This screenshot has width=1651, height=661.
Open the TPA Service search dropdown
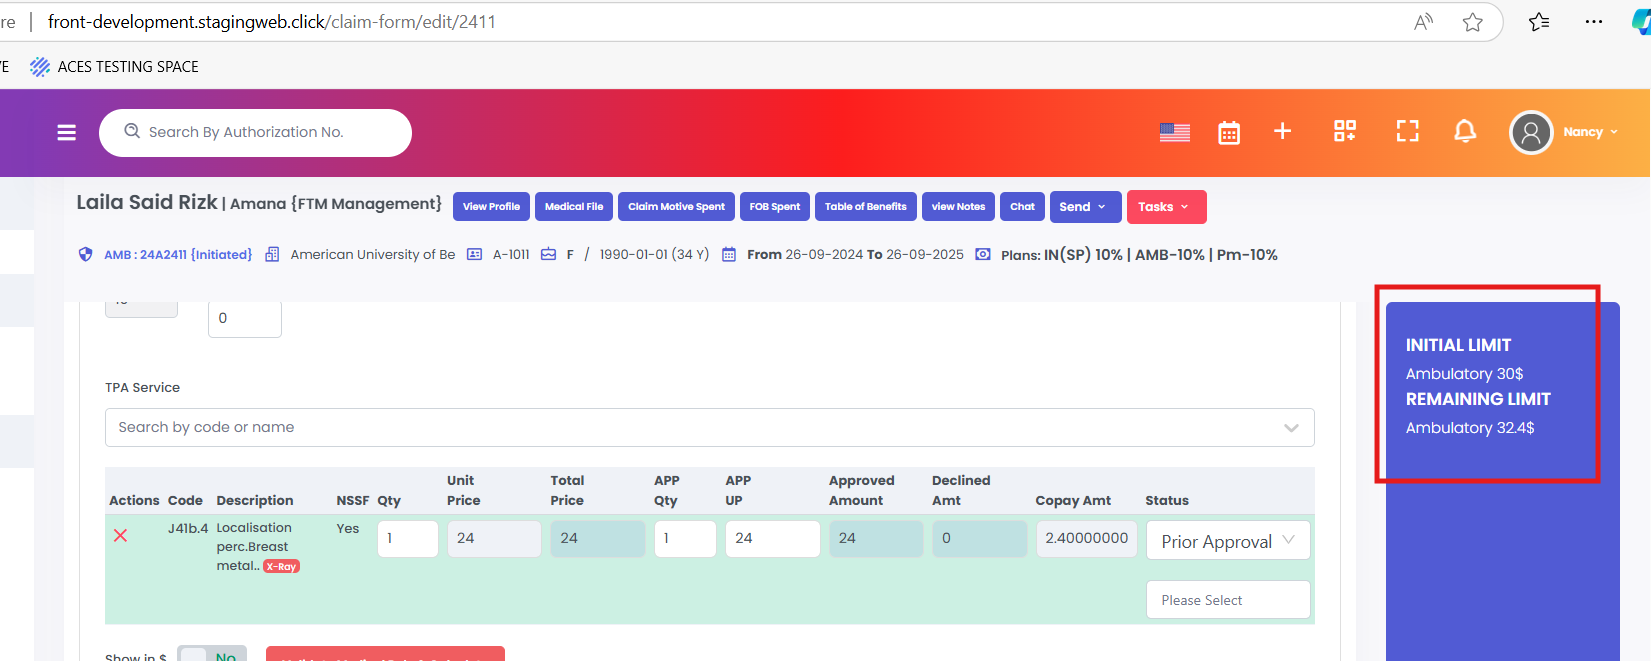point(709,427)
